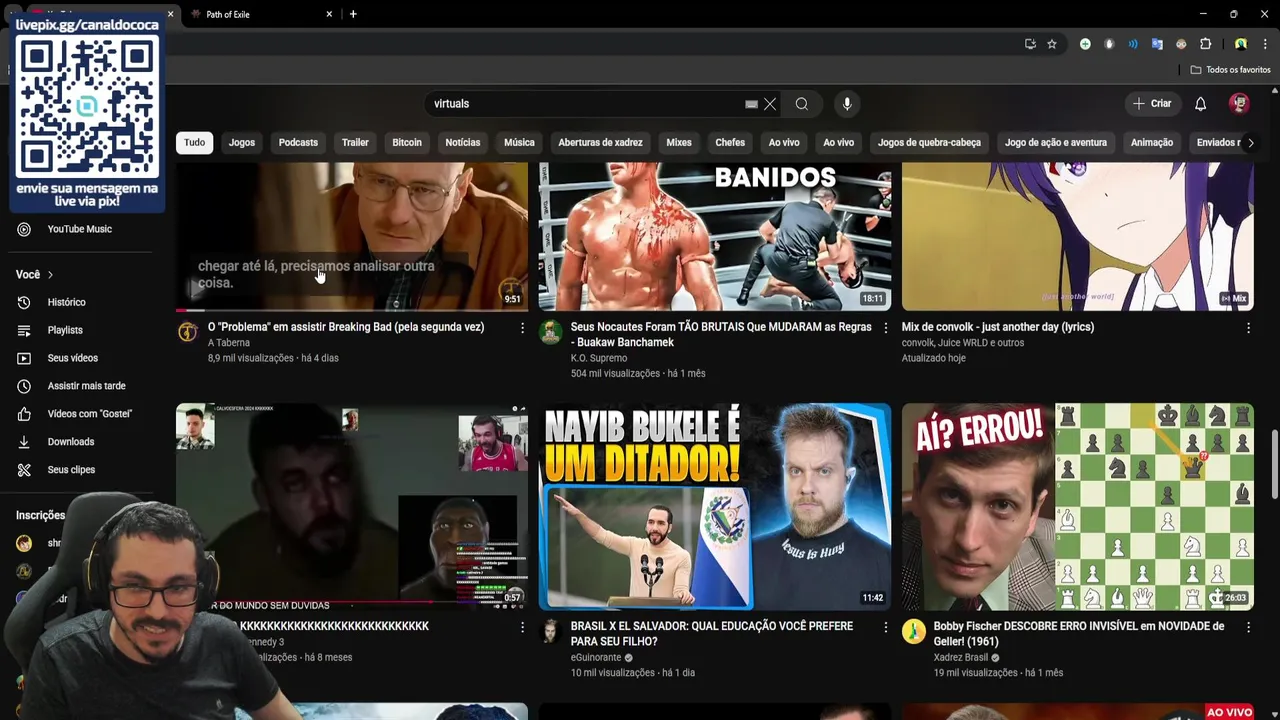Click the Chrome profile avatar
Viewport: 1280px width, 720px height.
click(x=1241, y=44)
